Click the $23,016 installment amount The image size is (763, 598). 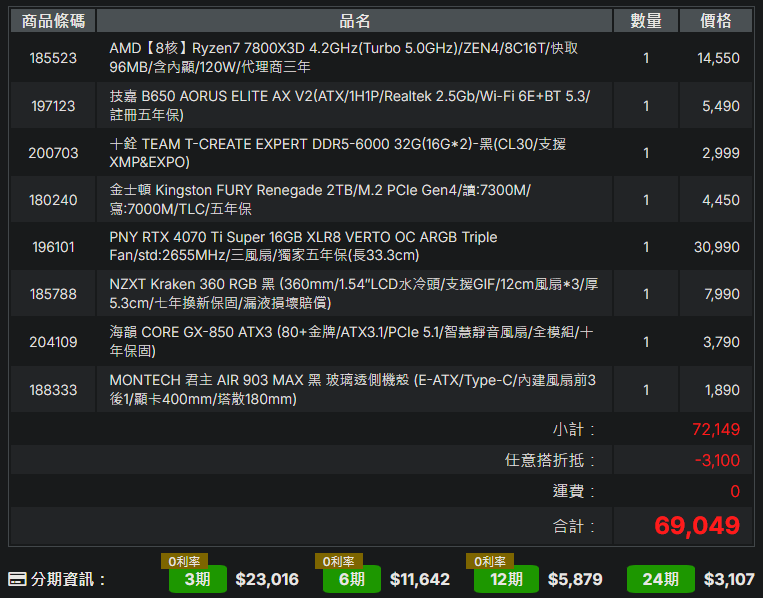coord(267,579)
